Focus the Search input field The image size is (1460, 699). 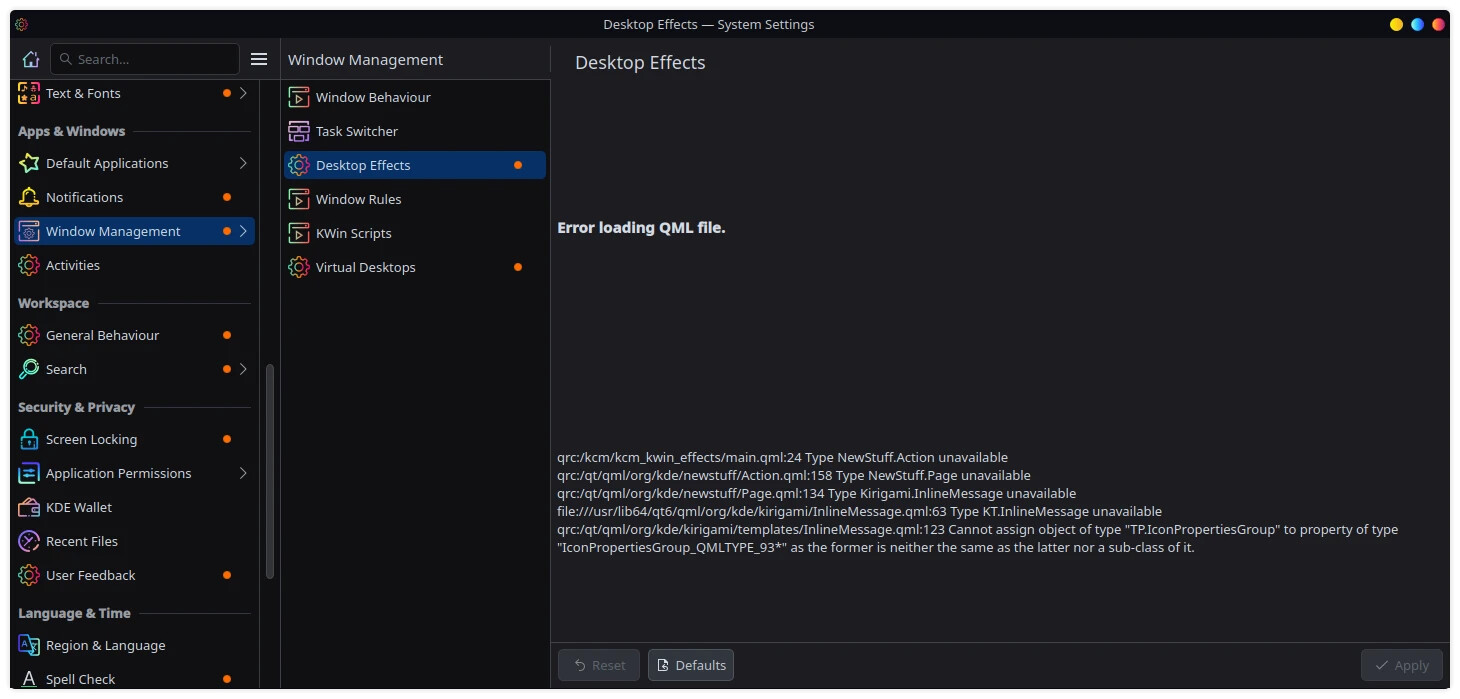[x=150, y=59]
